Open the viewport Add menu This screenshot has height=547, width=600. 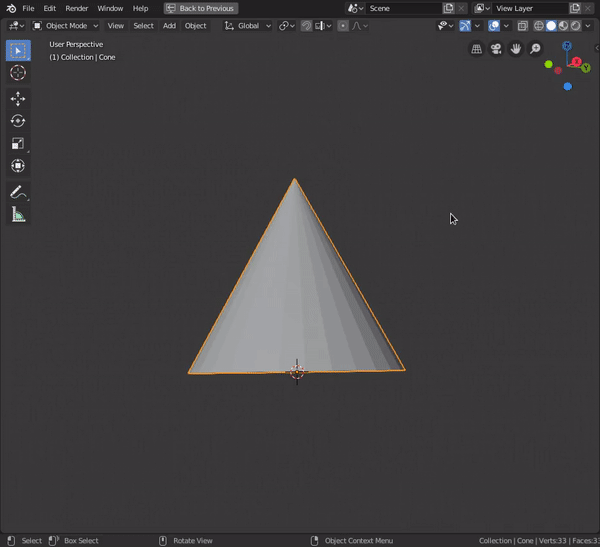coord(170,26)
